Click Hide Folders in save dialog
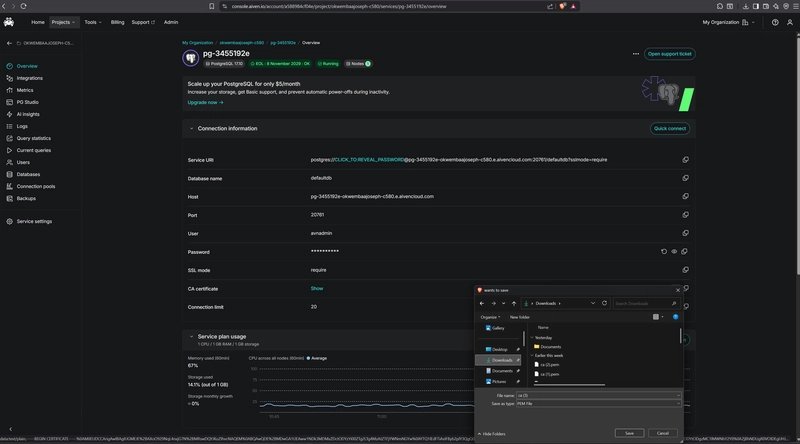Viewport: 800px width, 444px height. [492, 434]
